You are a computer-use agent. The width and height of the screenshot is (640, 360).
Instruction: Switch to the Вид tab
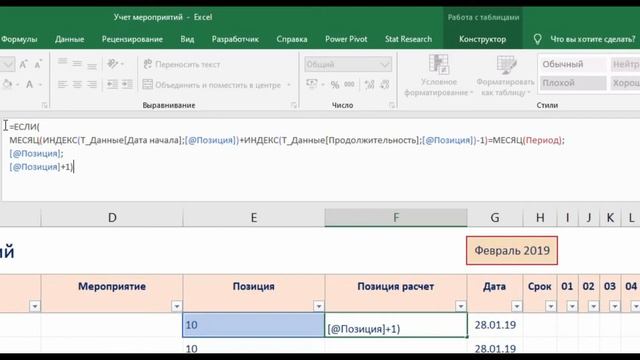[187, 39]
